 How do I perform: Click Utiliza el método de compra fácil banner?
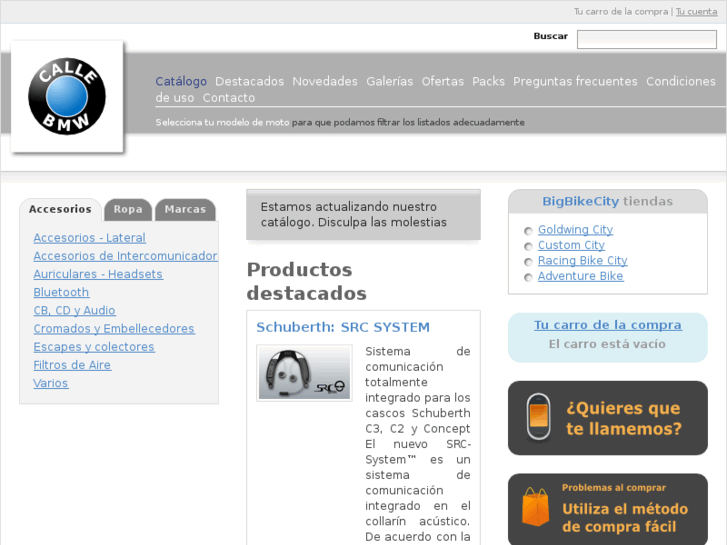click(x=608, y=509)
